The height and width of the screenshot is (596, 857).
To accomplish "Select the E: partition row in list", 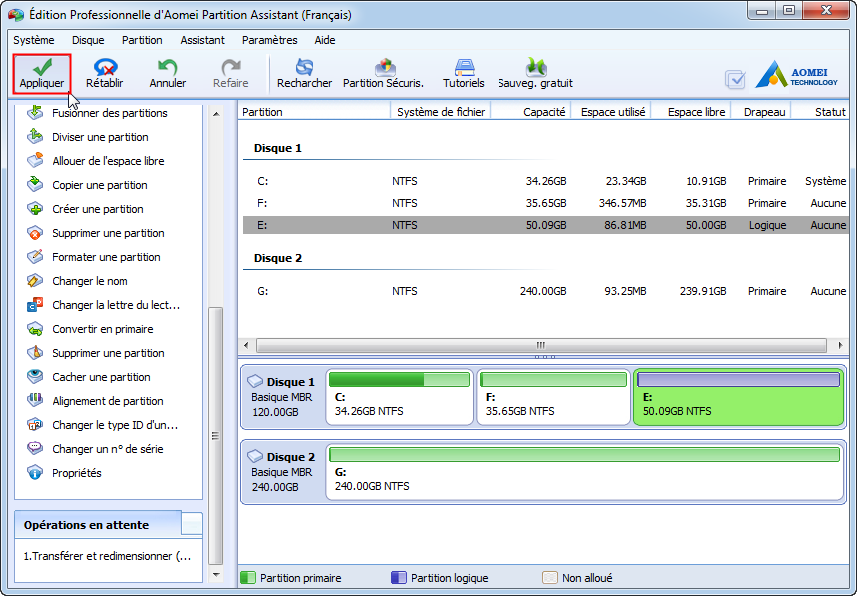I will click(x=545, y=225).
